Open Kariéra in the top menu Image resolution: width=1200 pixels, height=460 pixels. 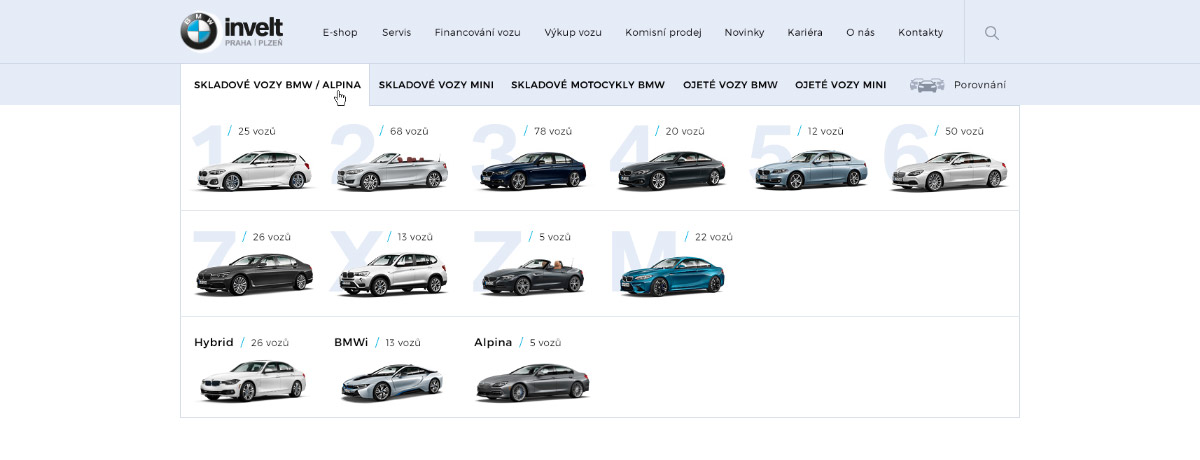[x=805, y=33]
